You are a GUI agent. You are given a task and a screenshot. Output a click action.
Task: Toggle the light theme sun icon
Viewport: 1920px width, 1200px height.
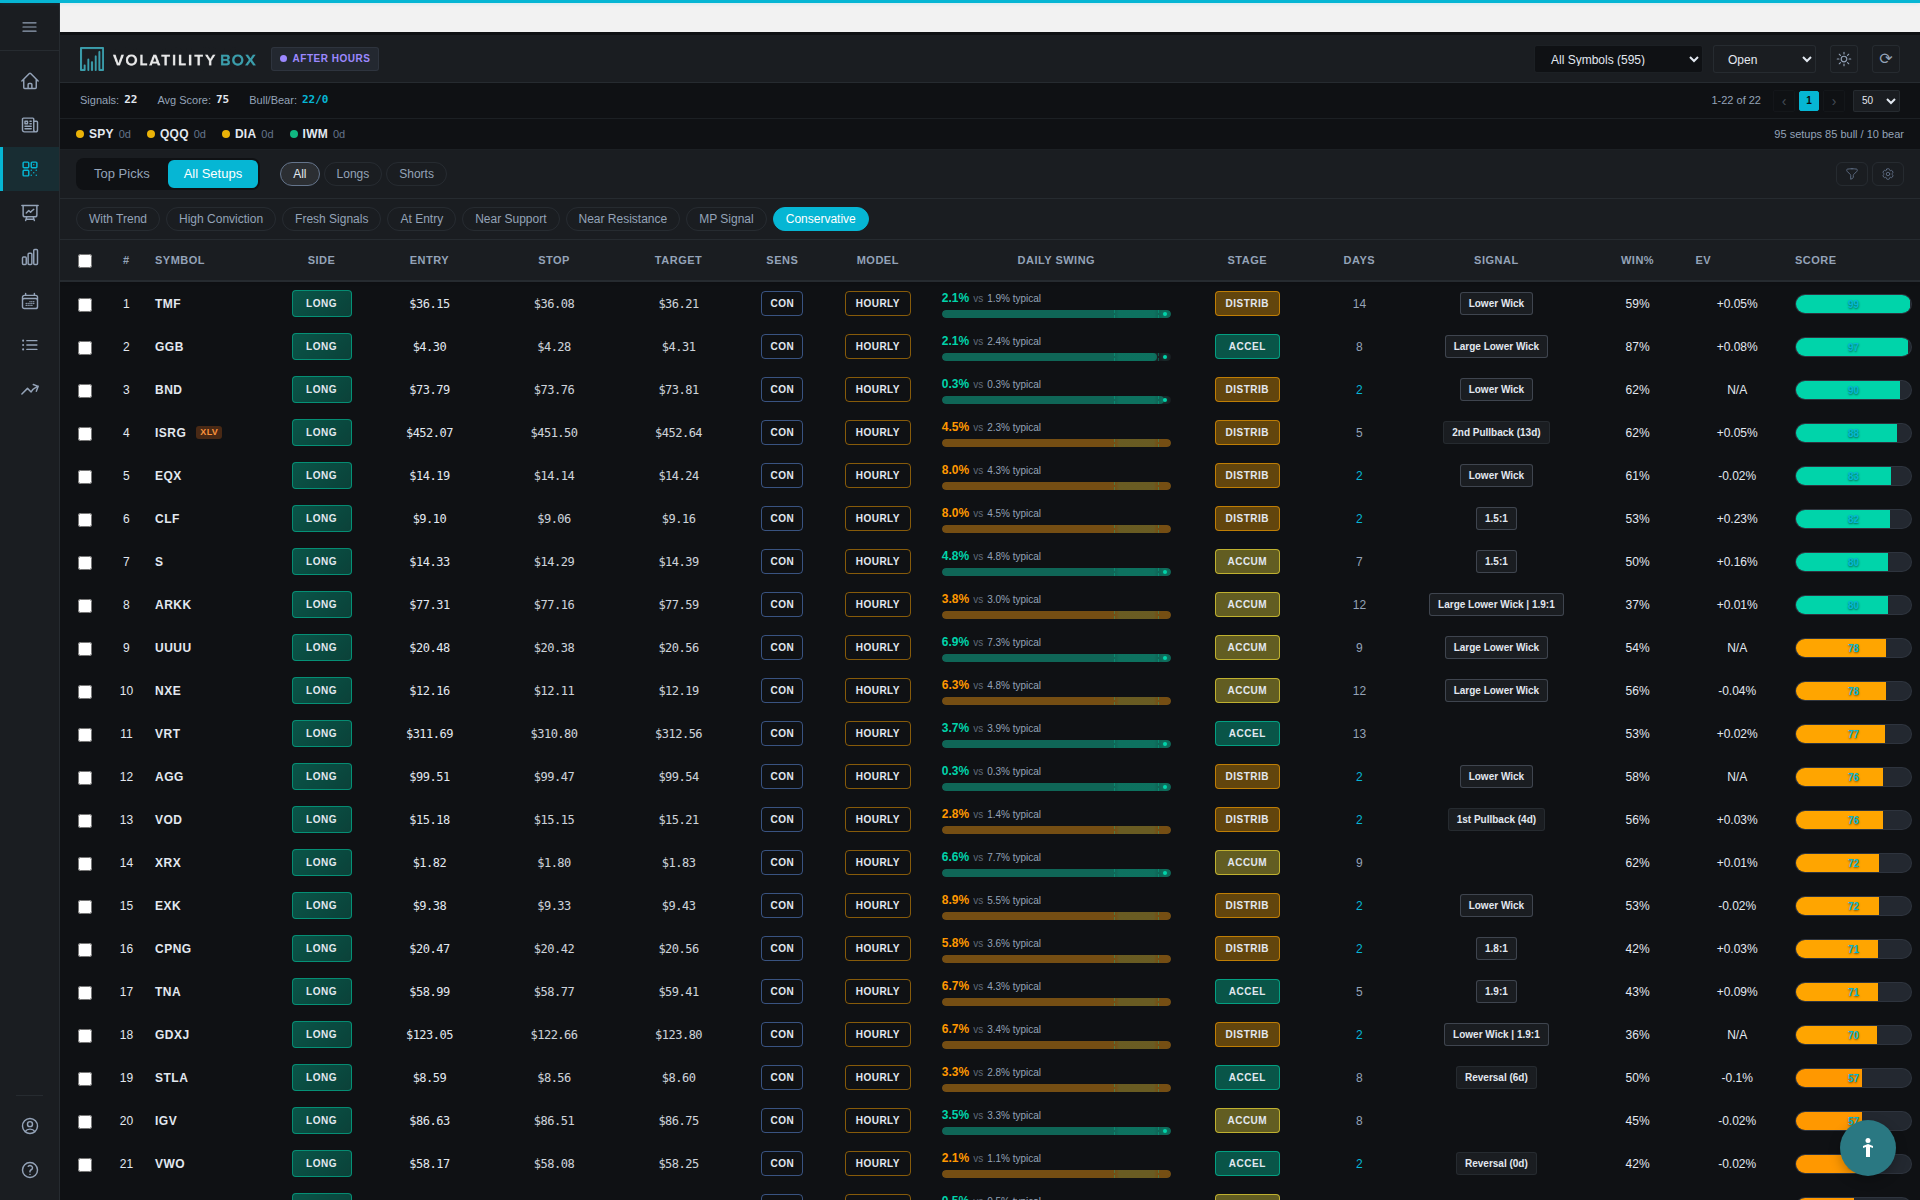pos(1844,59)
